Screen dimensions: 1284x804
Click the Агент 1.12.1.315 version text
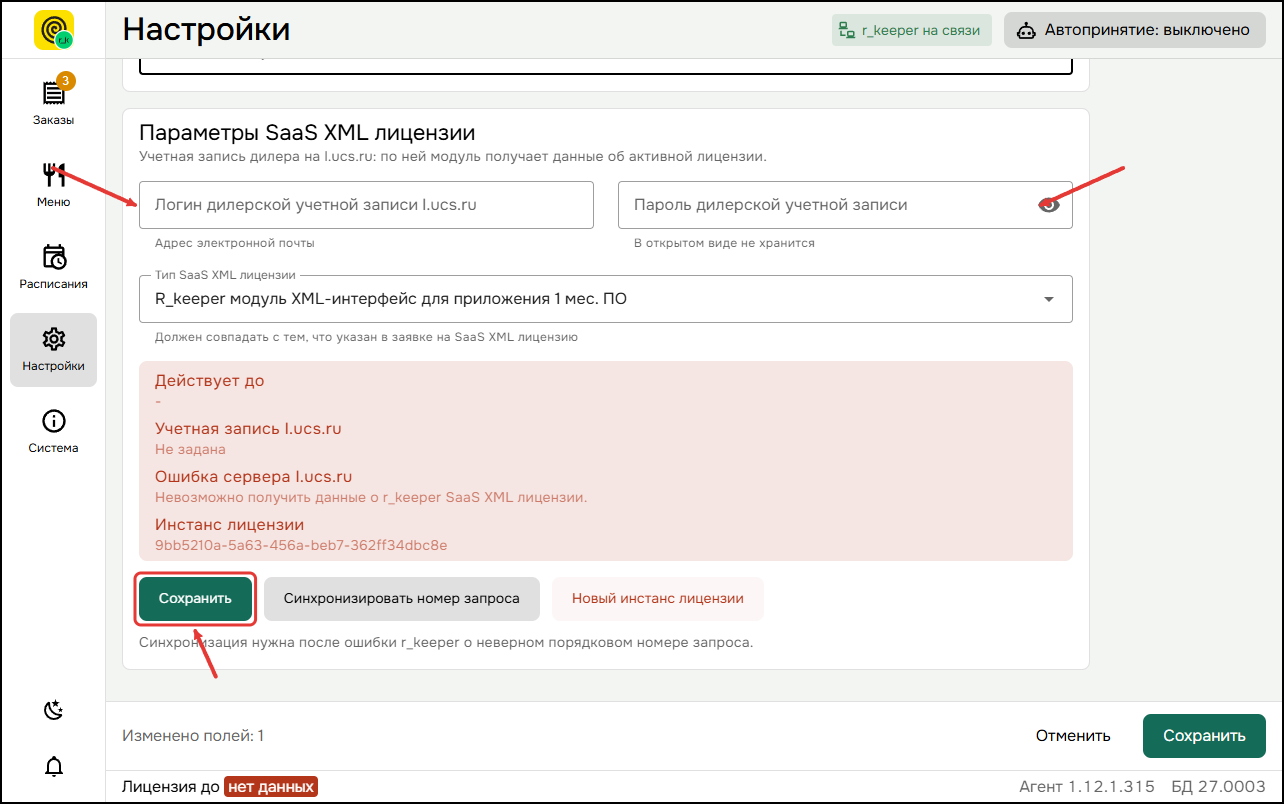pos(1087,787)
